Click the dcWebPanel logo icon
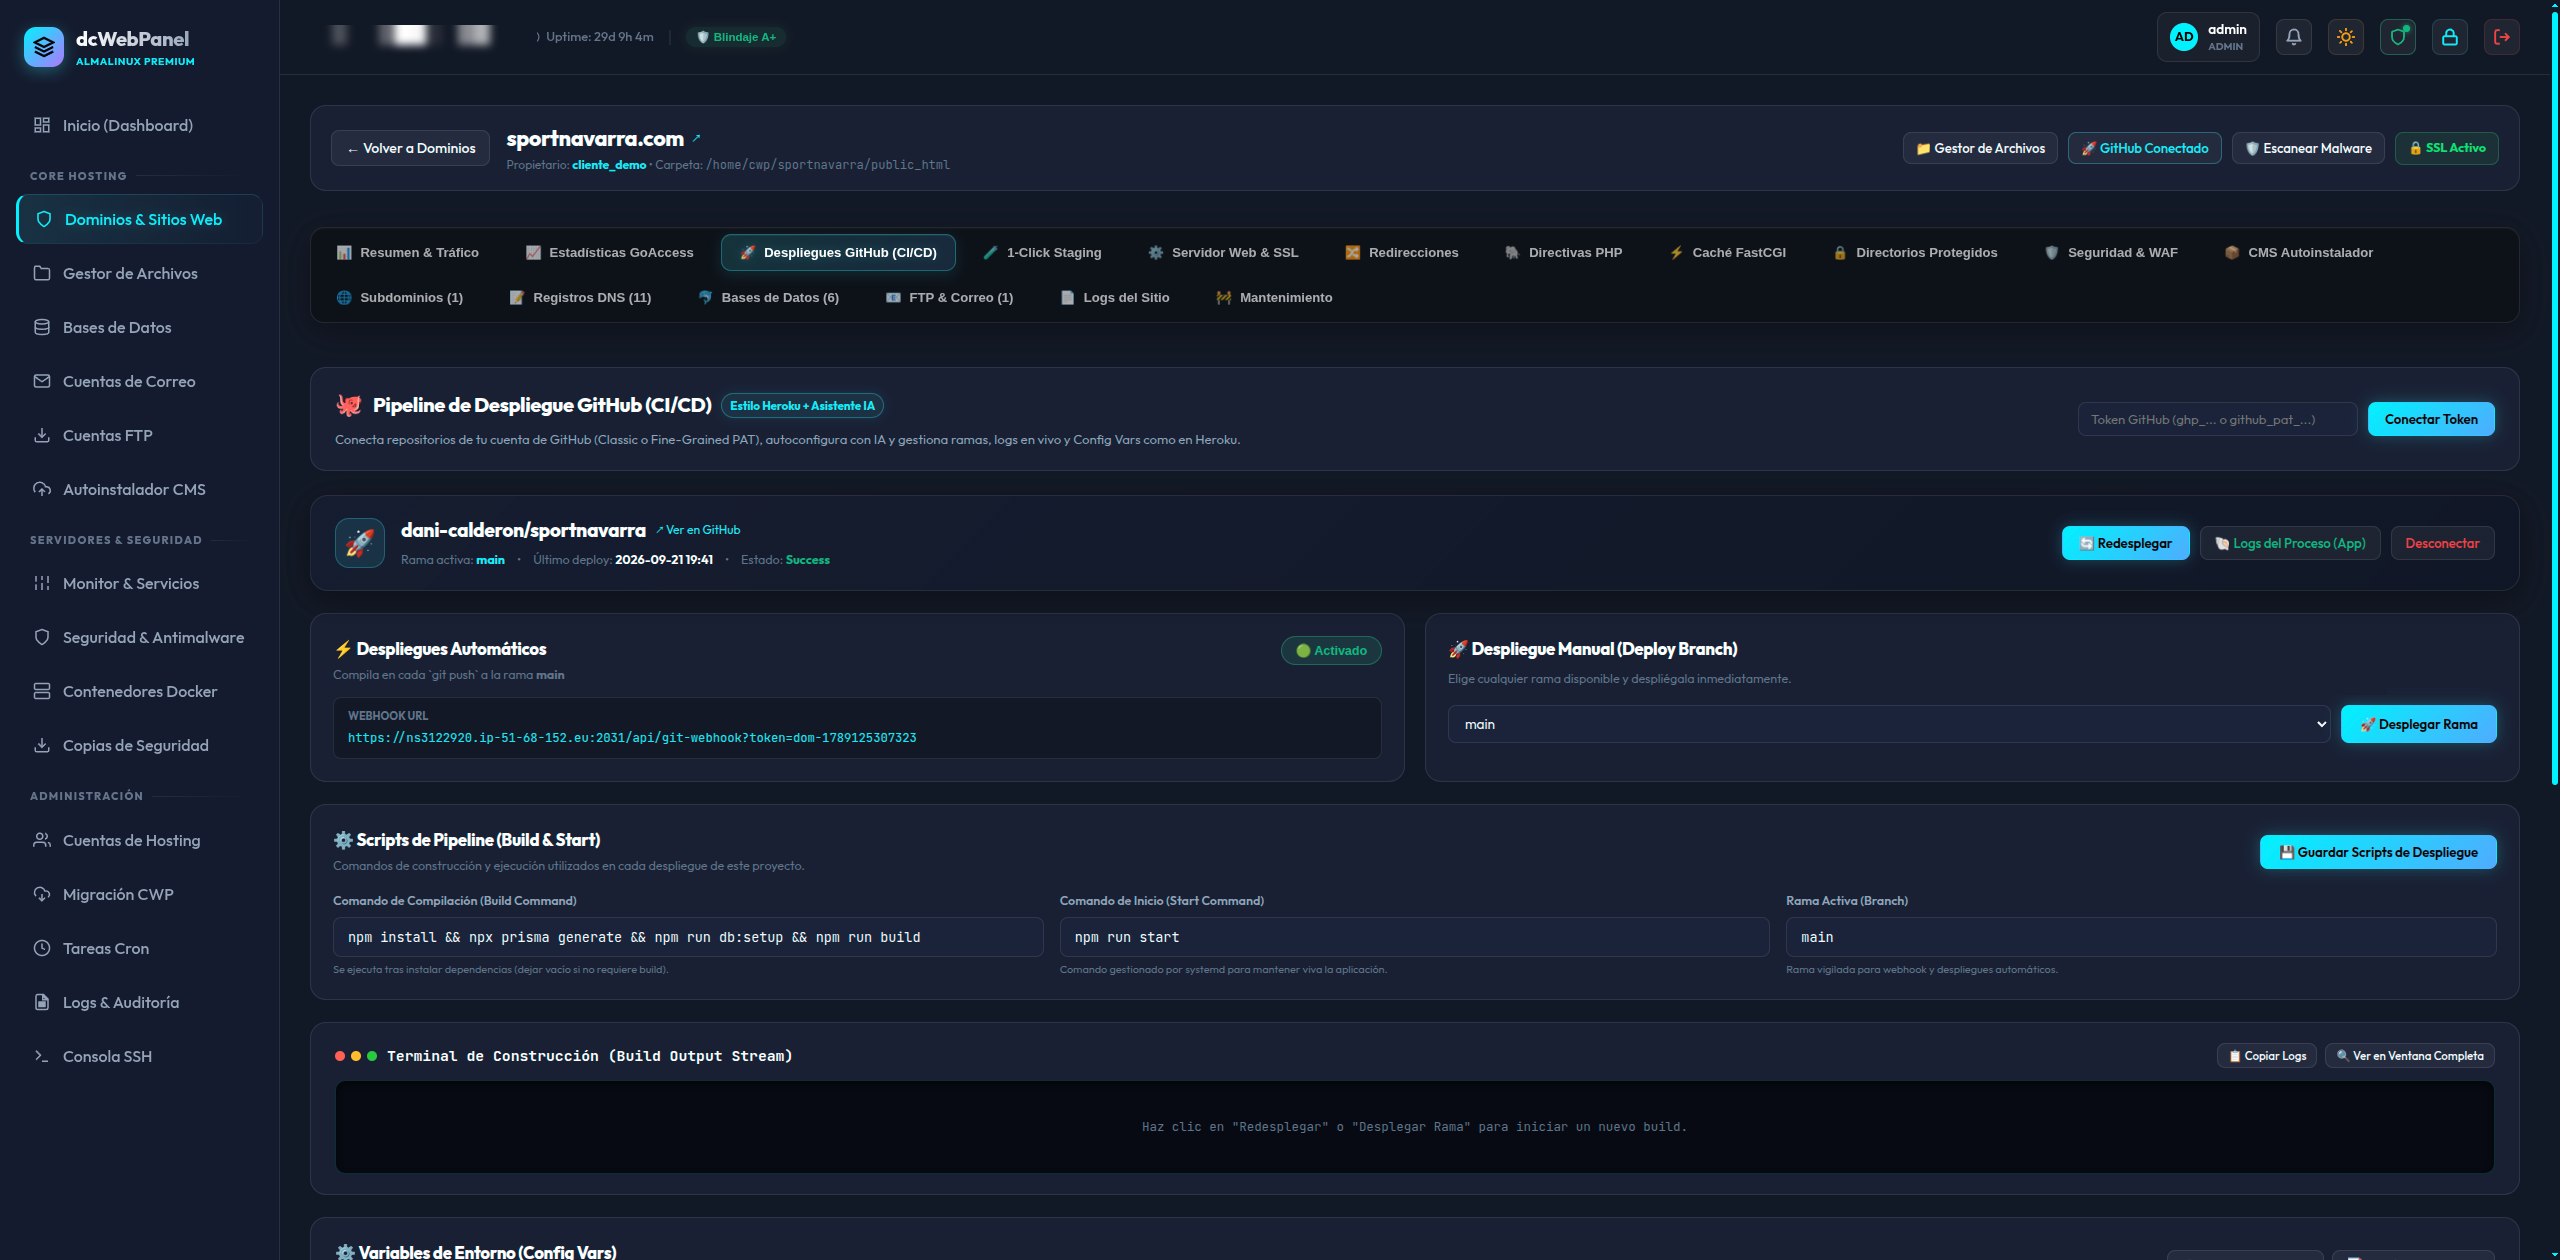2560x1260 pixels. point(43,47)
